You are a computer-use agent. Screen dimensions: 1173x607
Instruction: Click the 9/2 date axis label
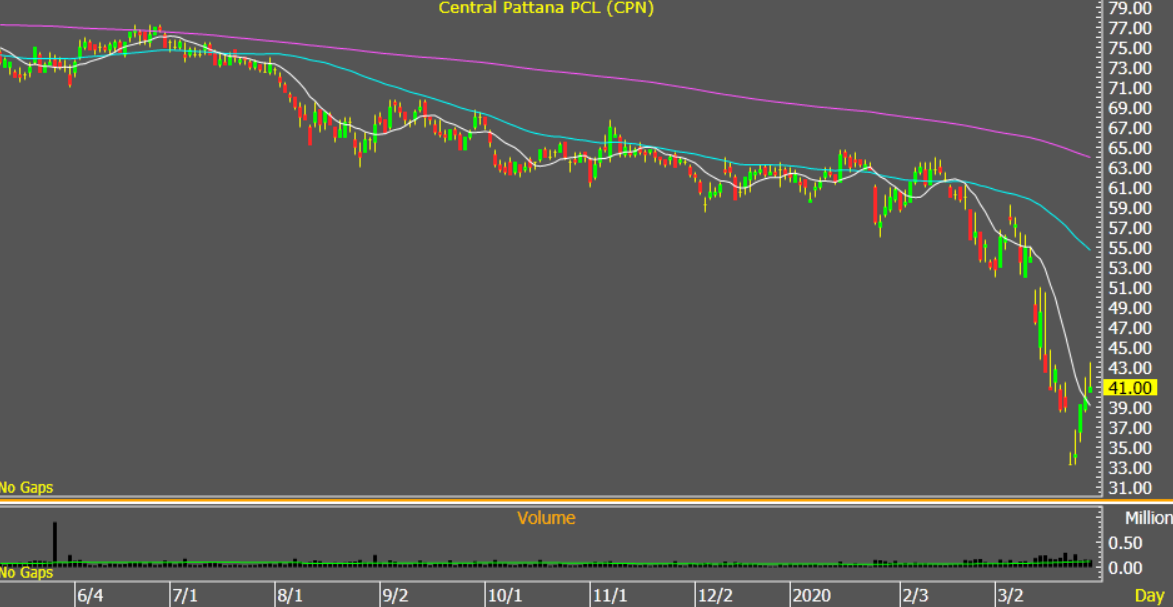pyautogui.click(x=396, y=596)
